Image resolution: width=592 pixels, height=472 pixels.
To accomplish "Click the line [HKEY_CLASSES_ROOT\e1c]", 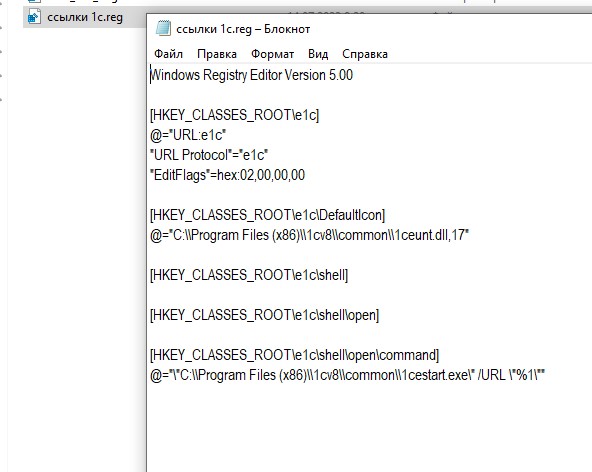I will coord(234,115).
